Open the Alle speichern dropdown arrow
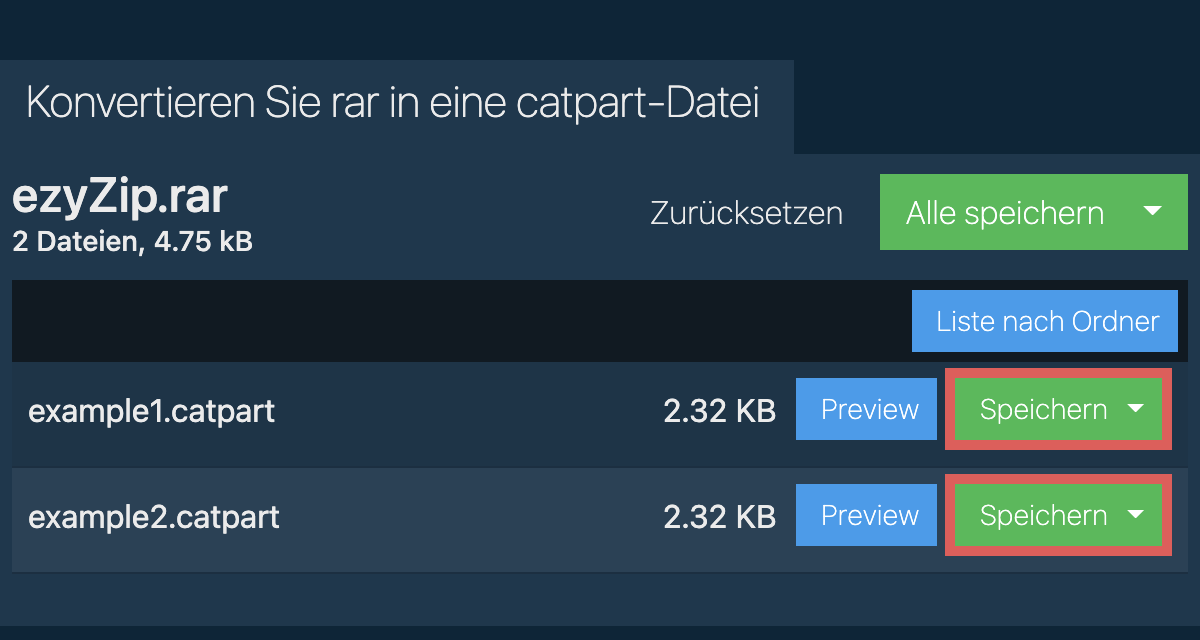 click(1152, 212)
